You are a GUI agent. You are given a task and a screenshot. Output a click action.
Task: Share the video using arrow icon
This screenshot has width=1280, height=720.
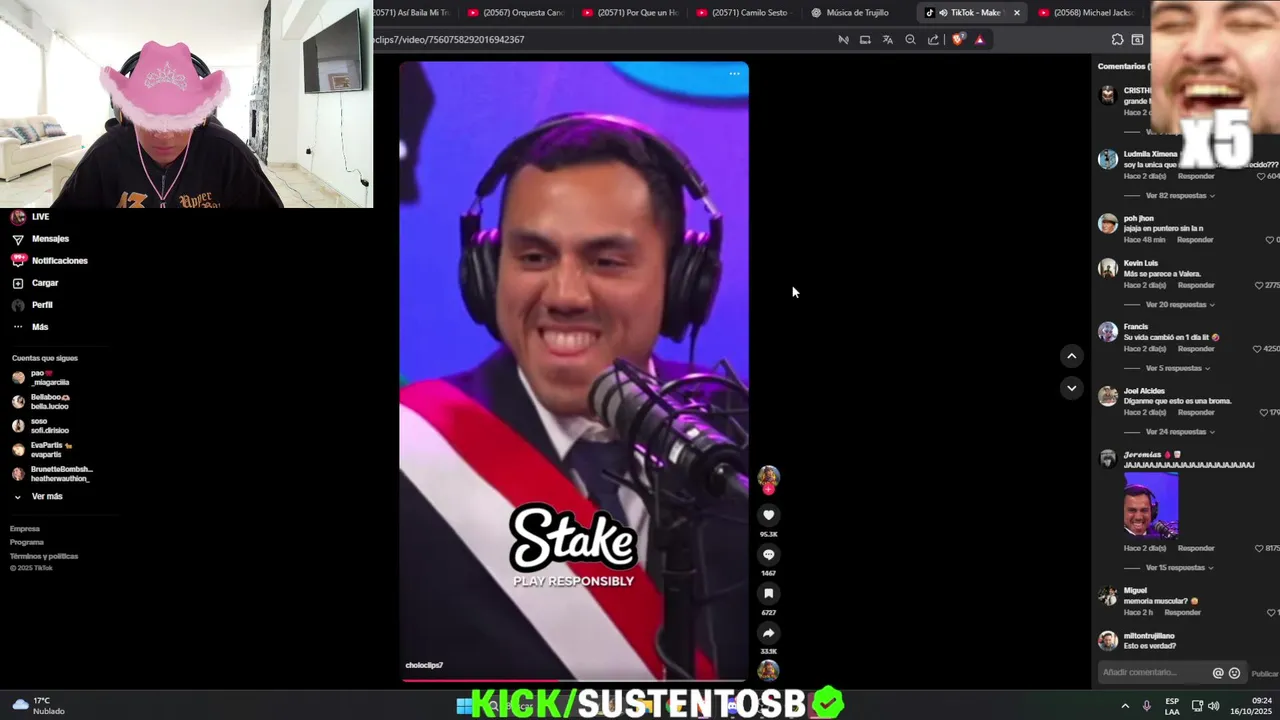point(768,633)
